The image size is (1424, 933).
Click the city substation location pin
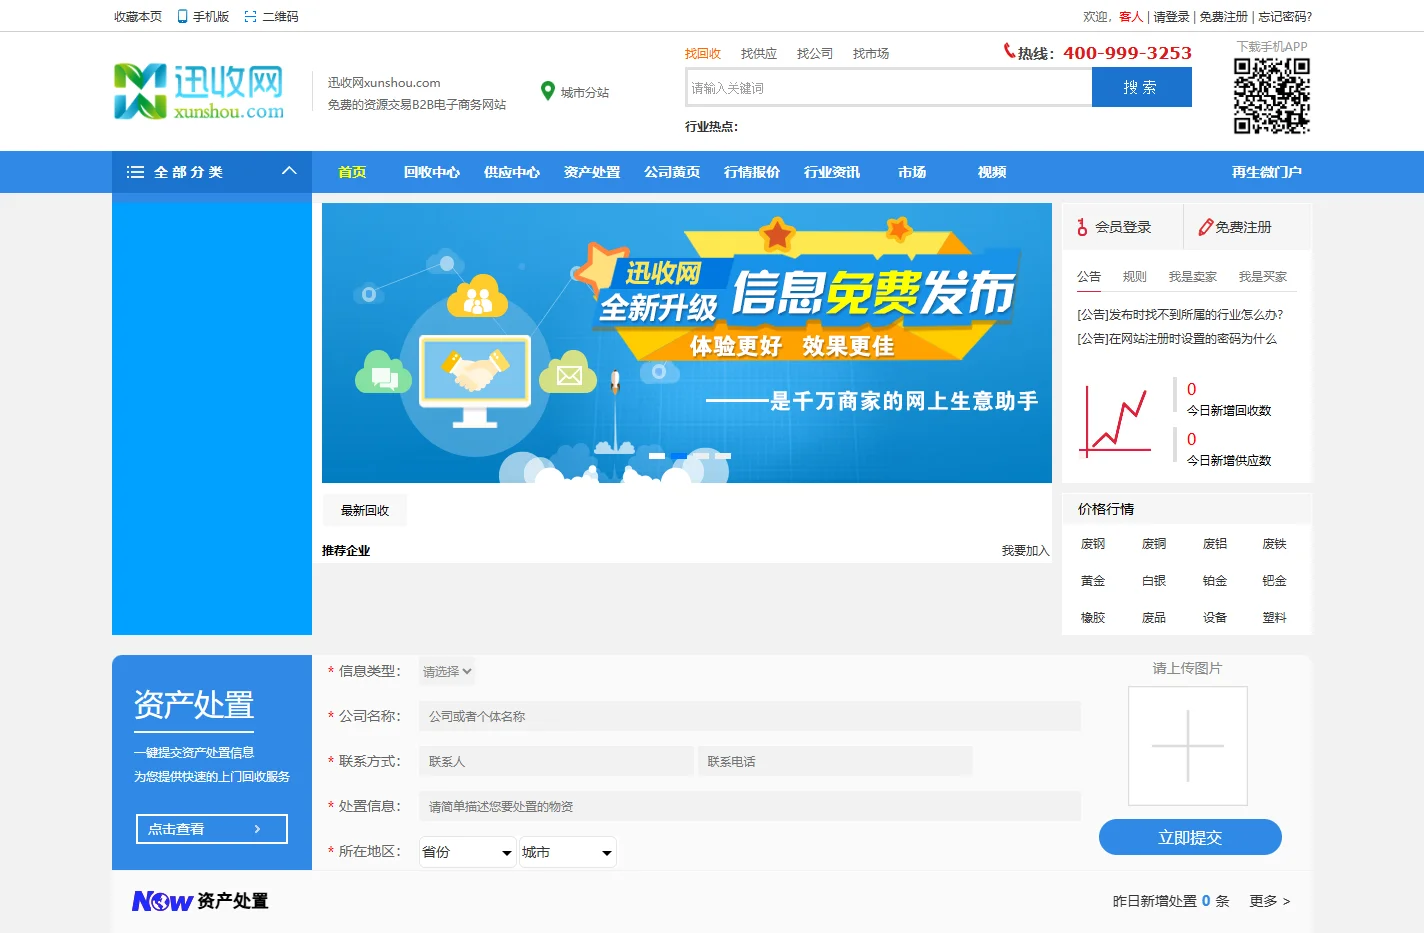click(547, 91)
